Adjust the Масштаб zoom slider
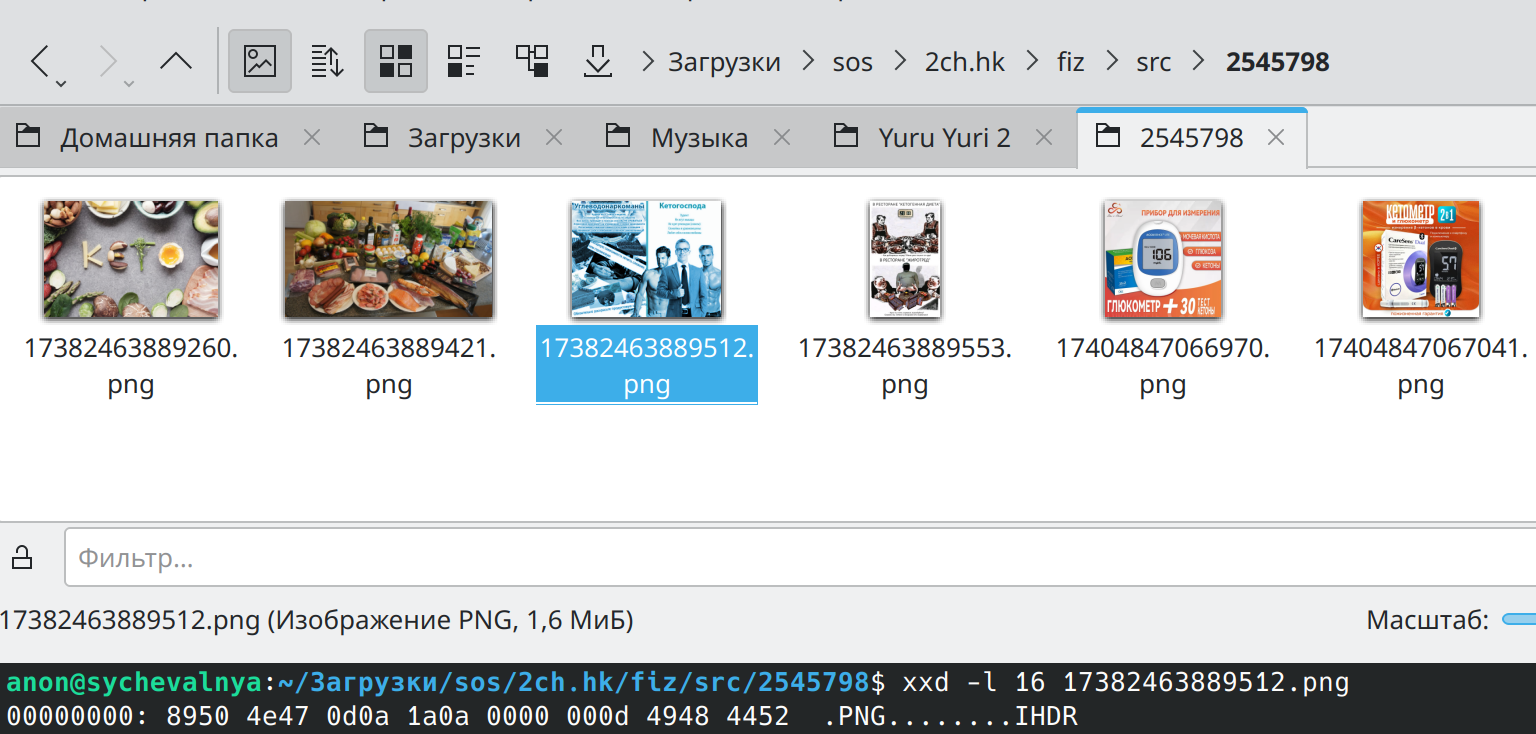1536x734 pixels. click(x=1518, y=621)
